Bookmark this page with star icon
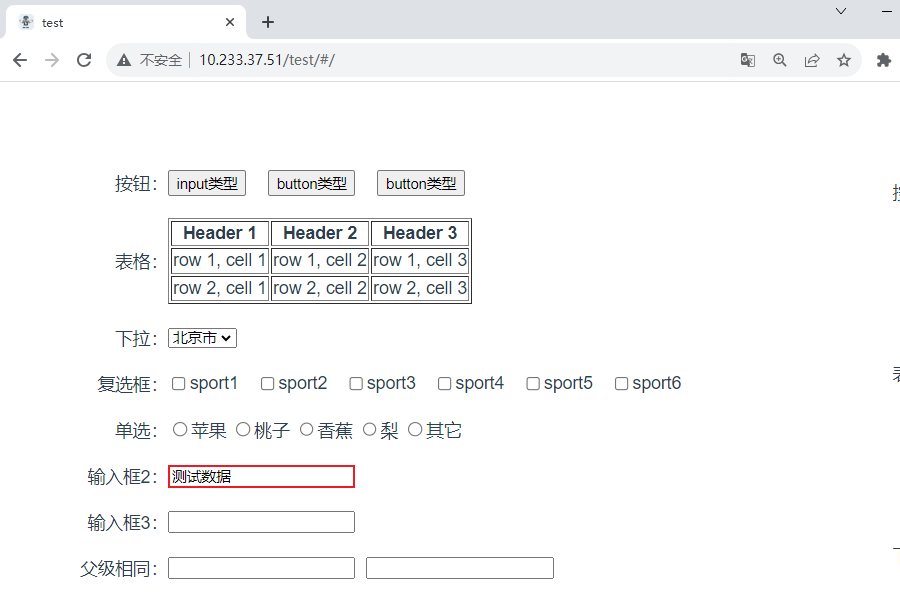Screen dimensions: 900x600 coord(844,60)
